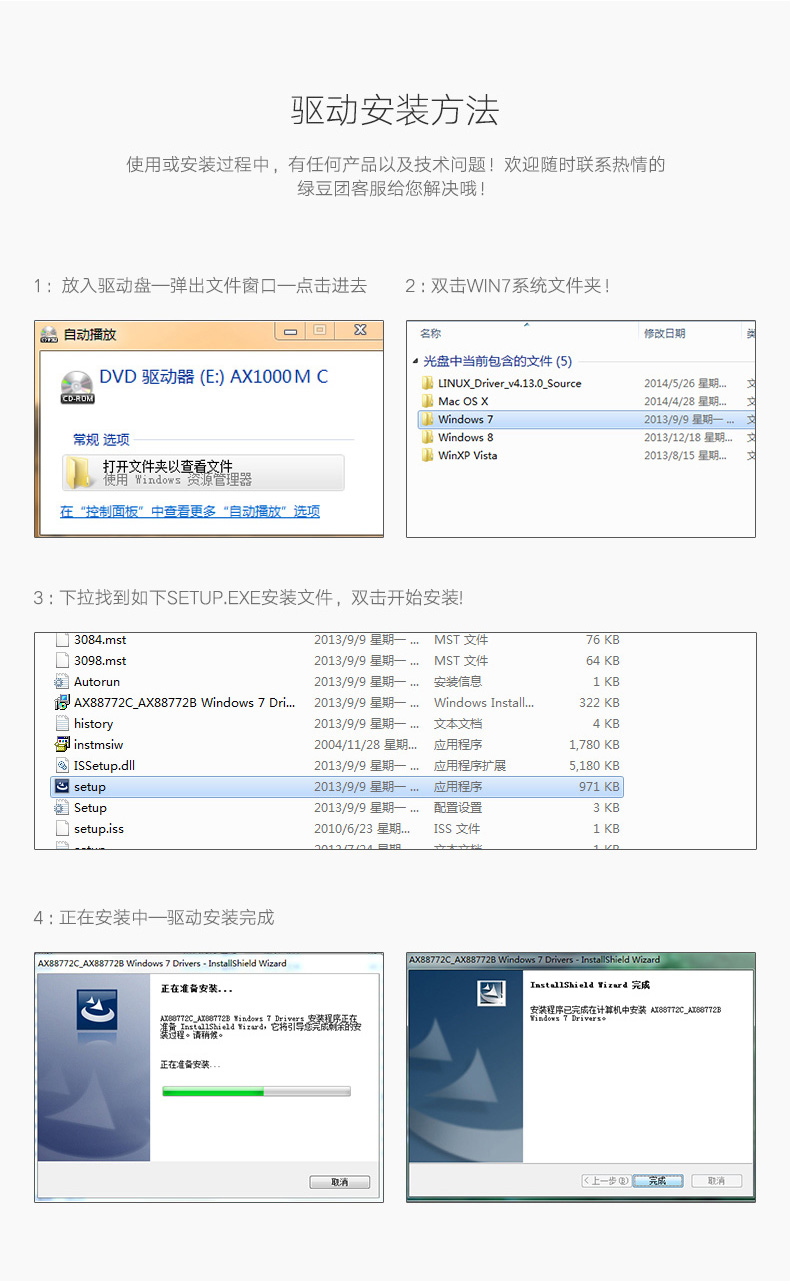
Task: Select the instmsiw file name
Action: [99, 744]
